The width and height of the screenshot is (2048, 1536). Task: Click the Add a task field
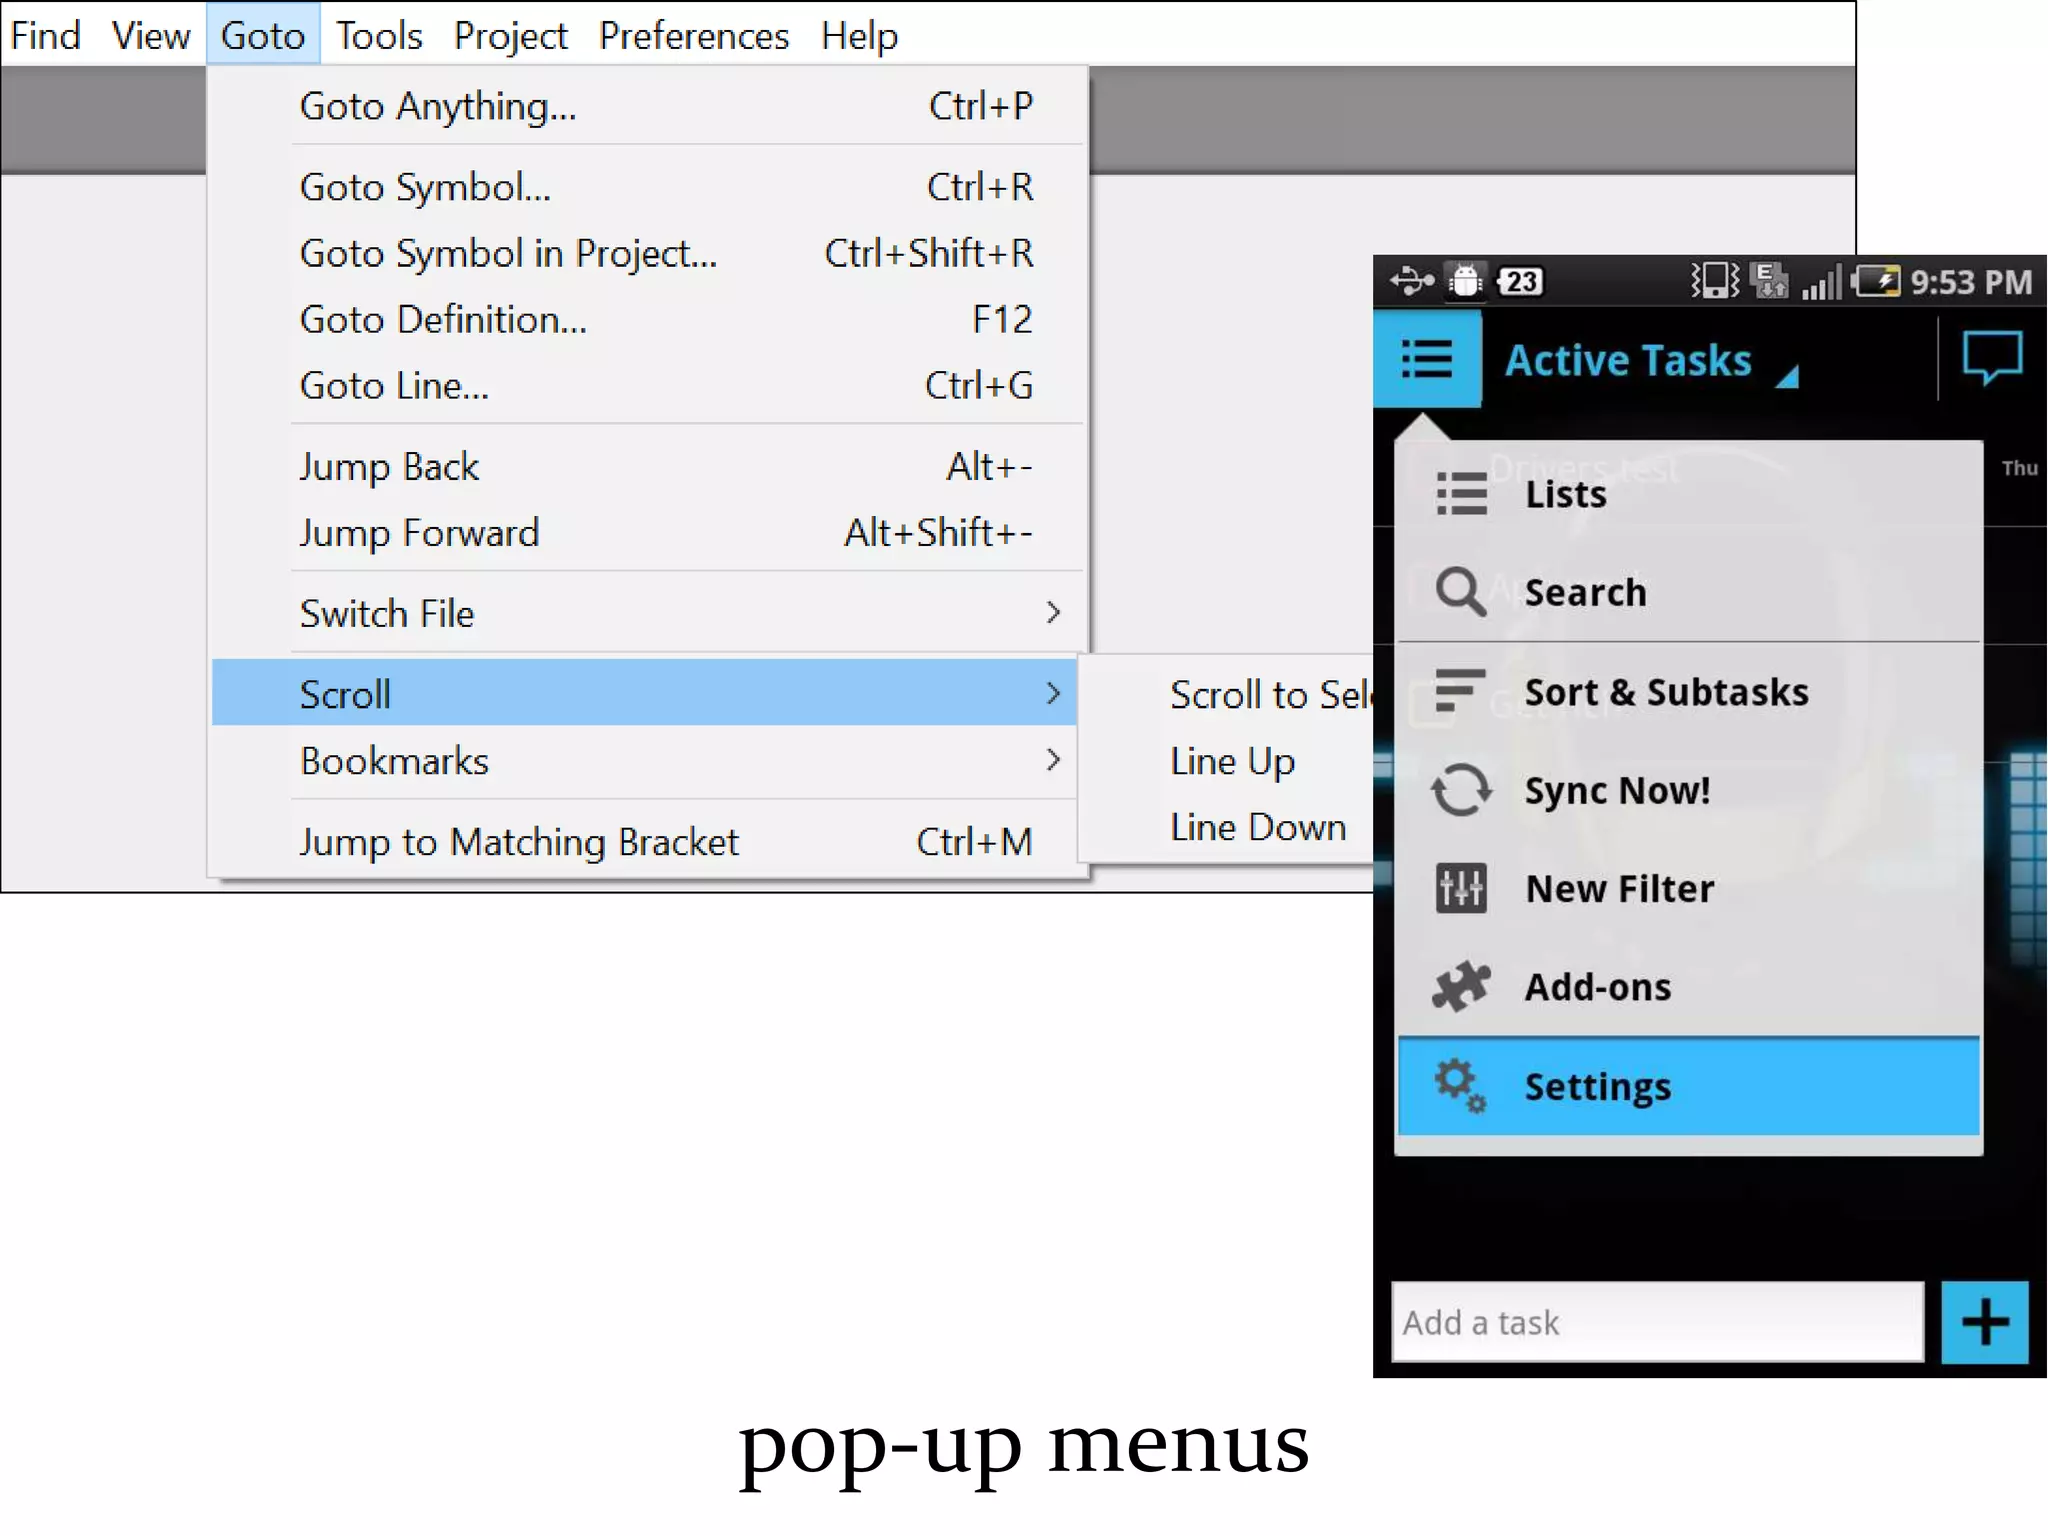pos(1657,1322)
